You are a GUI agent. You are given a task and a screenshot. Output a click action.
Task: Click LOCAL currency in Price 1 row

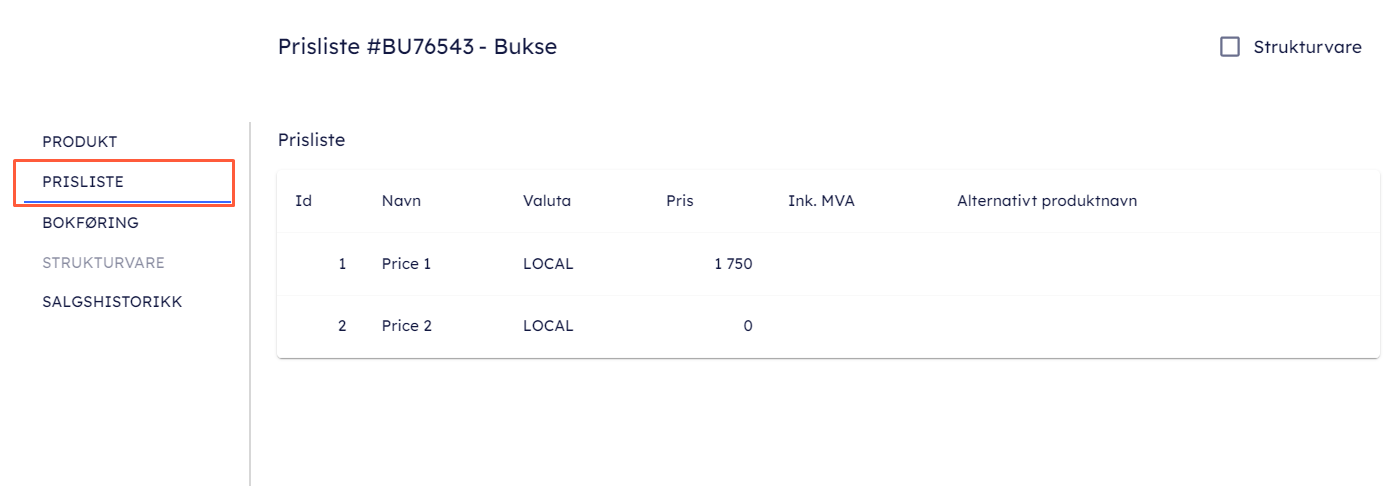pos(548,264)
